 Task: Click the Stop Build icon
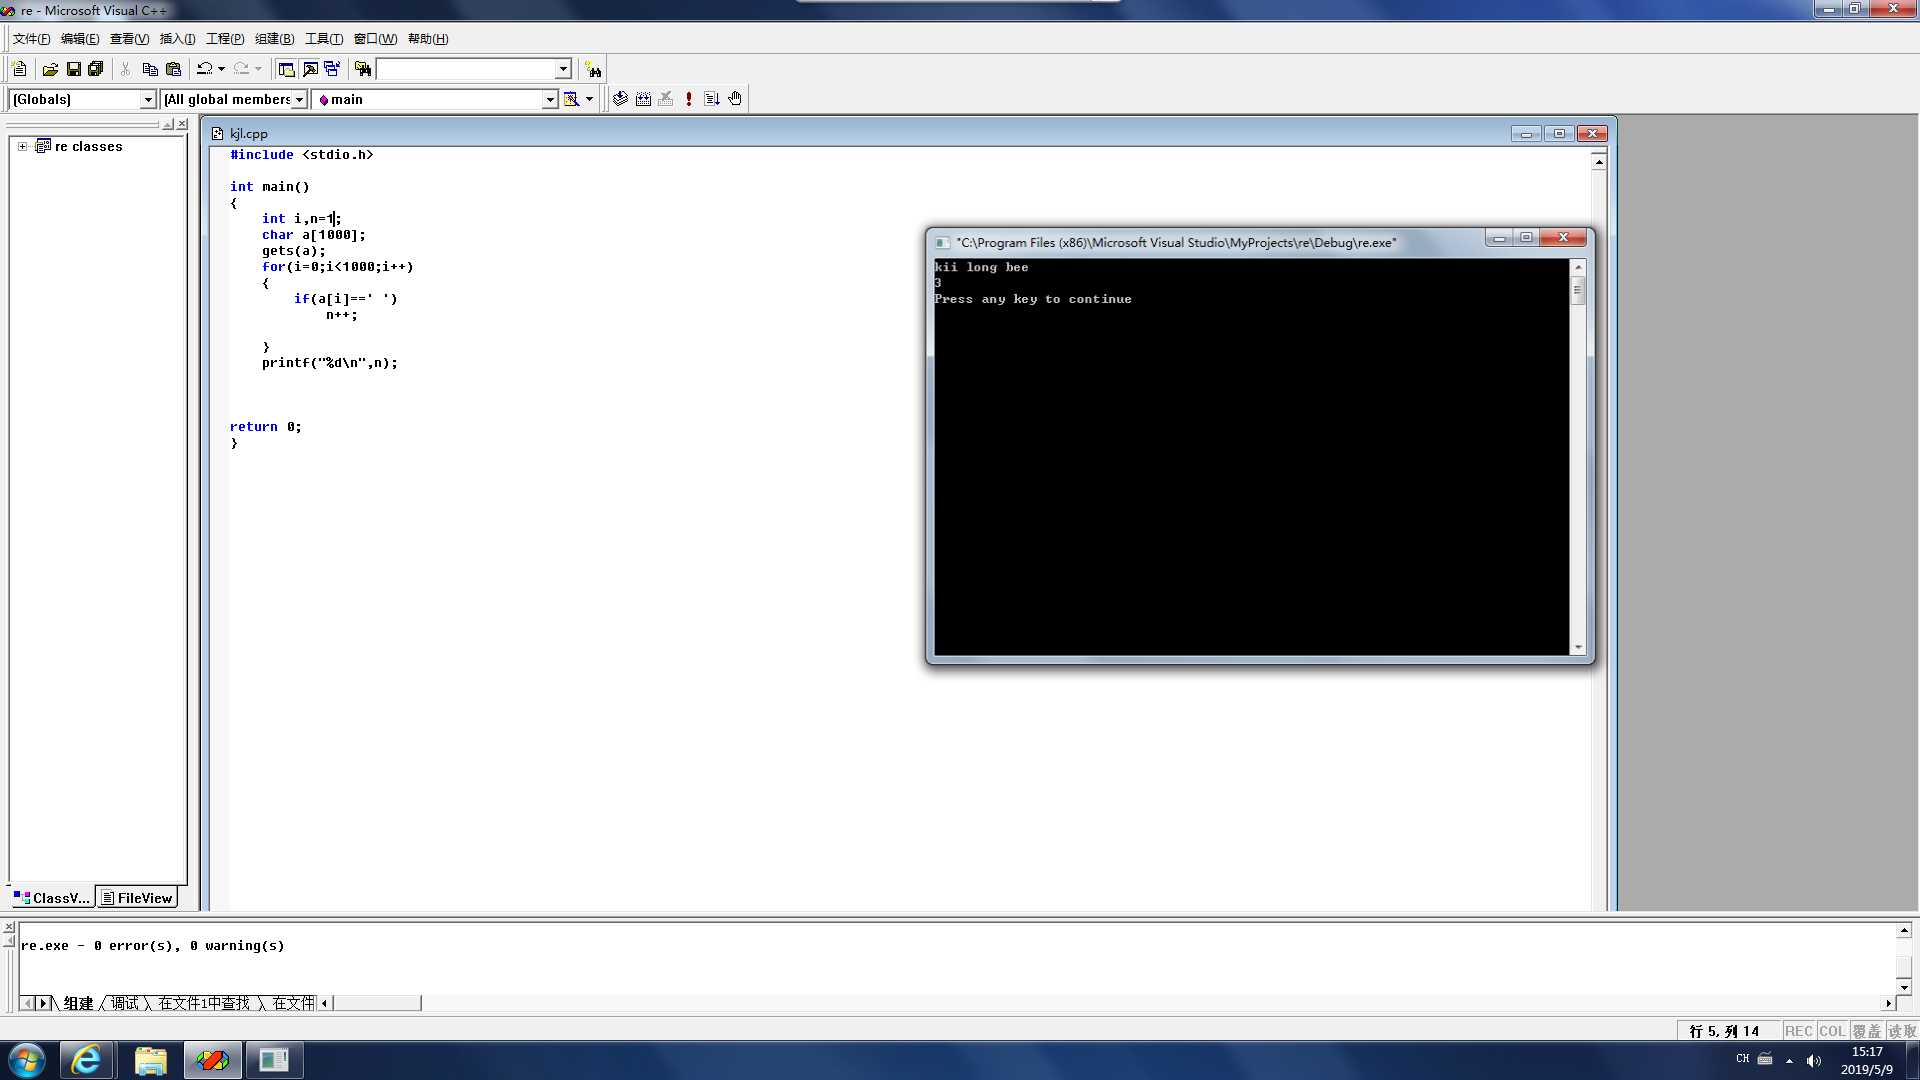[666, 99]
